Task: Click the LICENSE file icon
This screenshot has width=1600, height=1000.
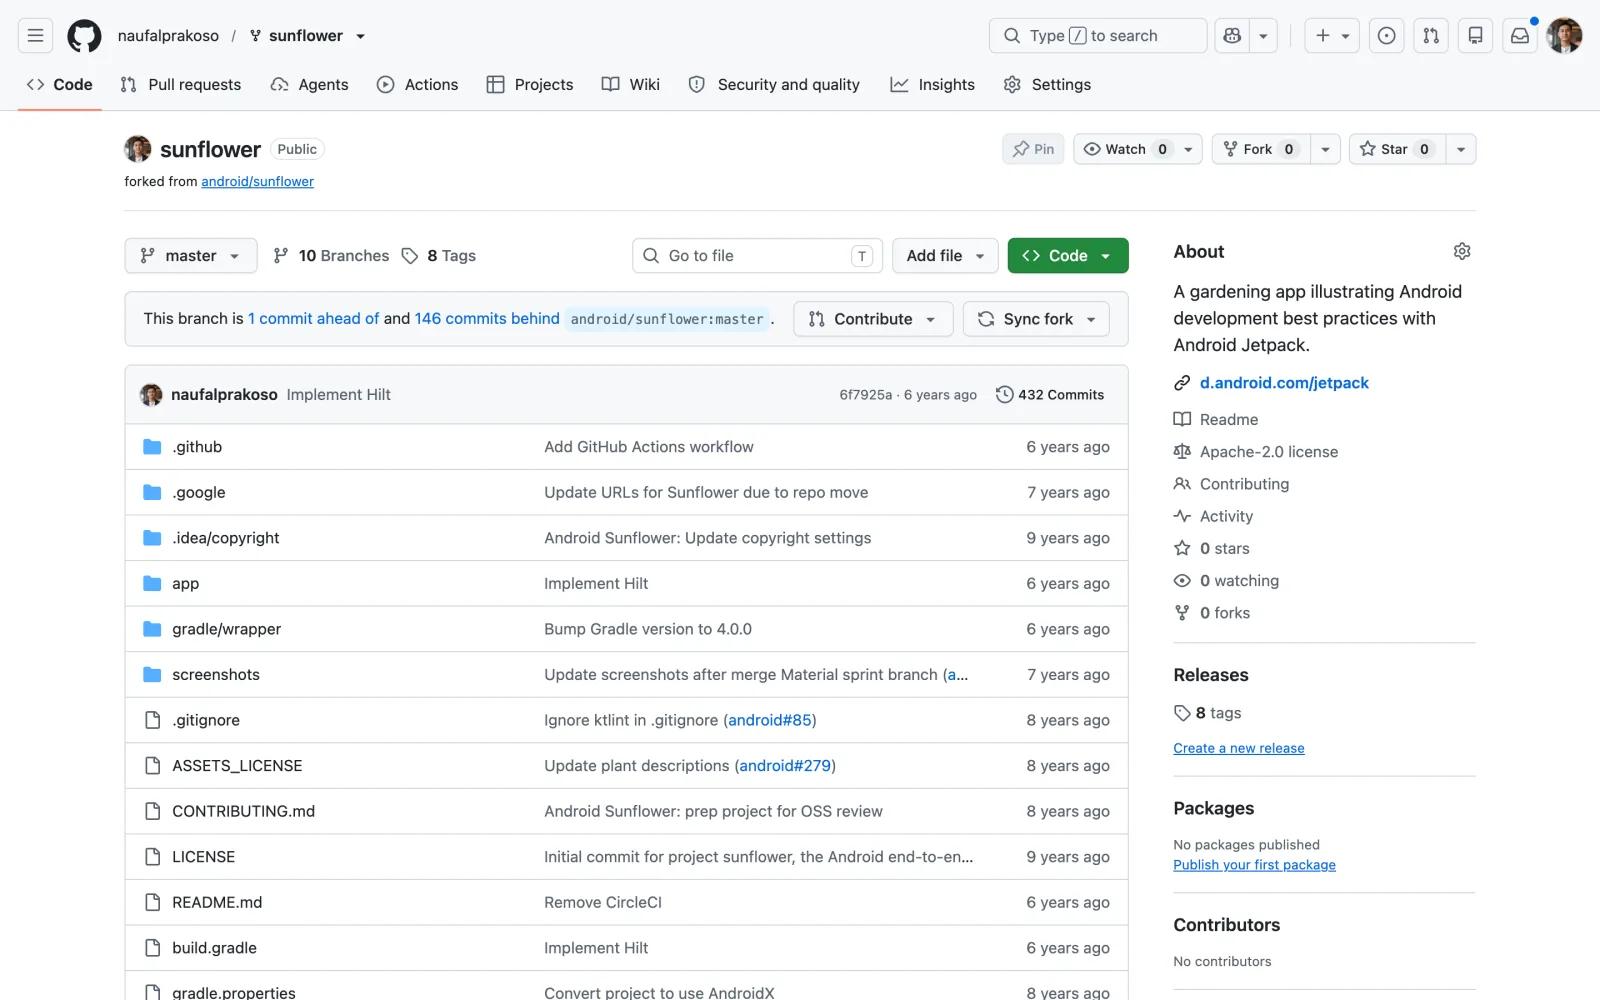Action: click(x=152, y=857)
